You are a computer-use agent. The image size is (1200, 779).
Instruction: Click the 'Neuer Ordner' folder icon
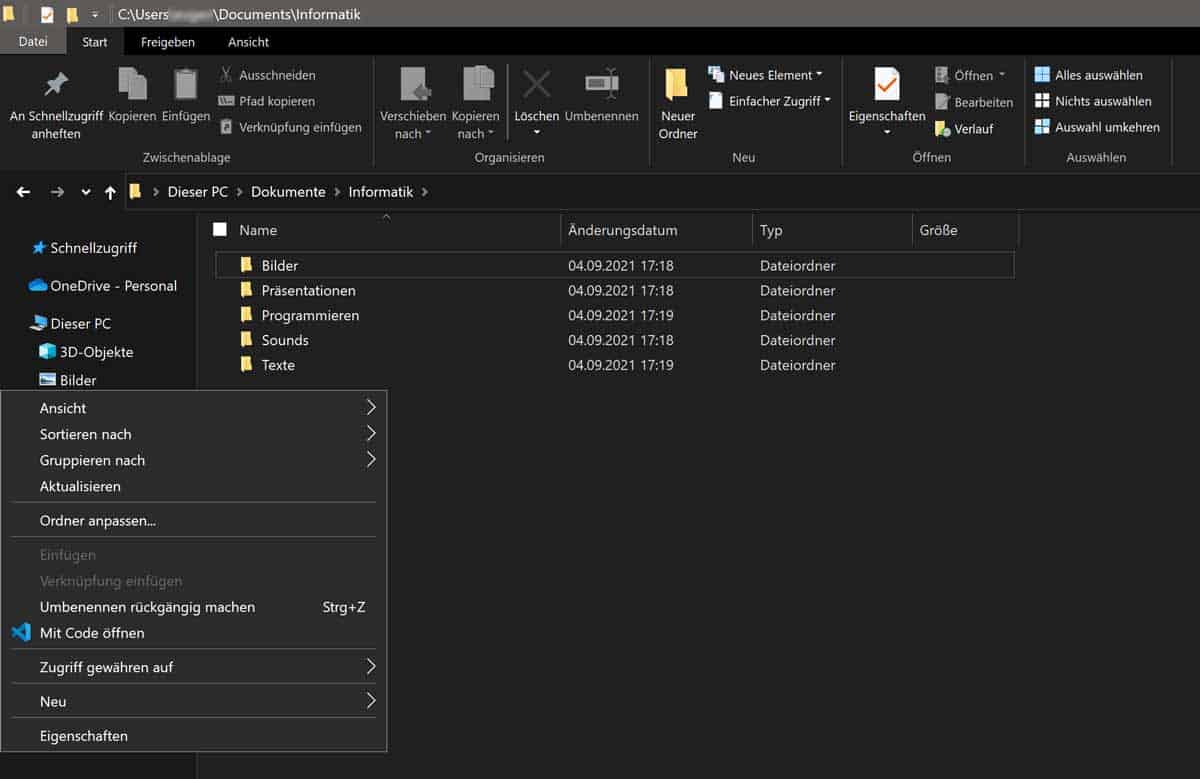point(677,85)
